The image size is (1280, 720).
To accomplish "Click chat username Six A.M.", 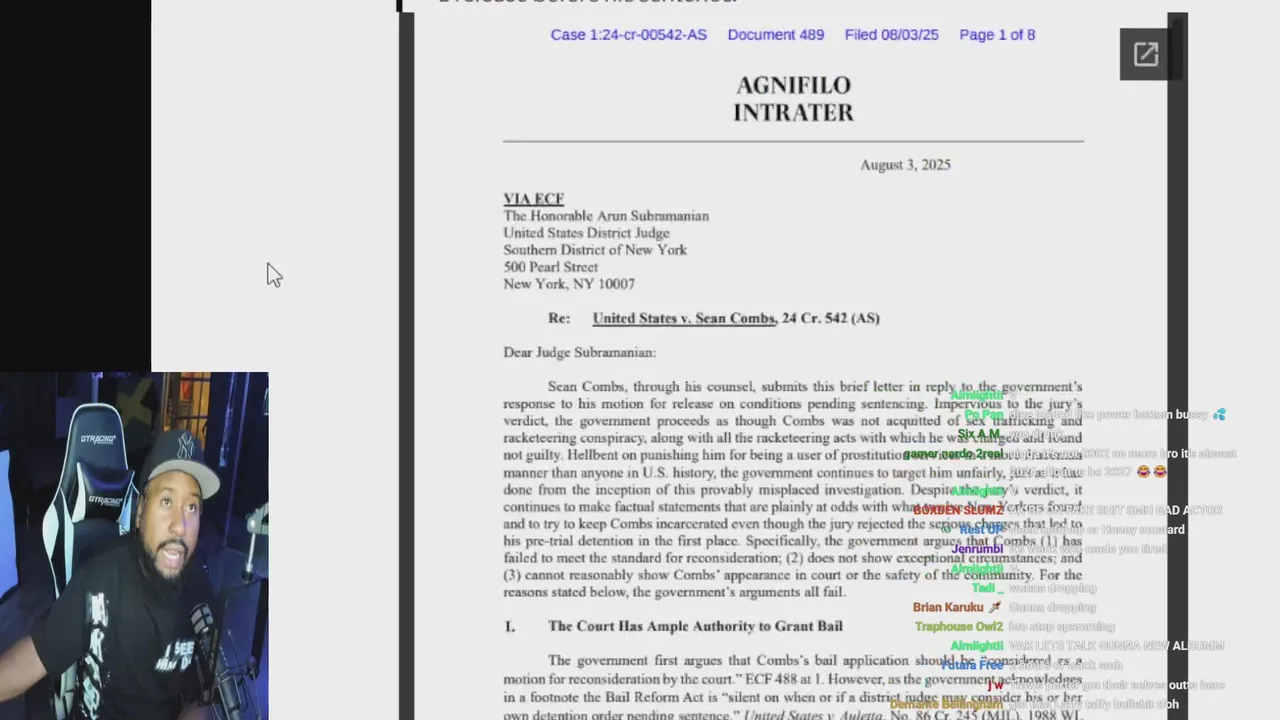I will pos(978,434).
